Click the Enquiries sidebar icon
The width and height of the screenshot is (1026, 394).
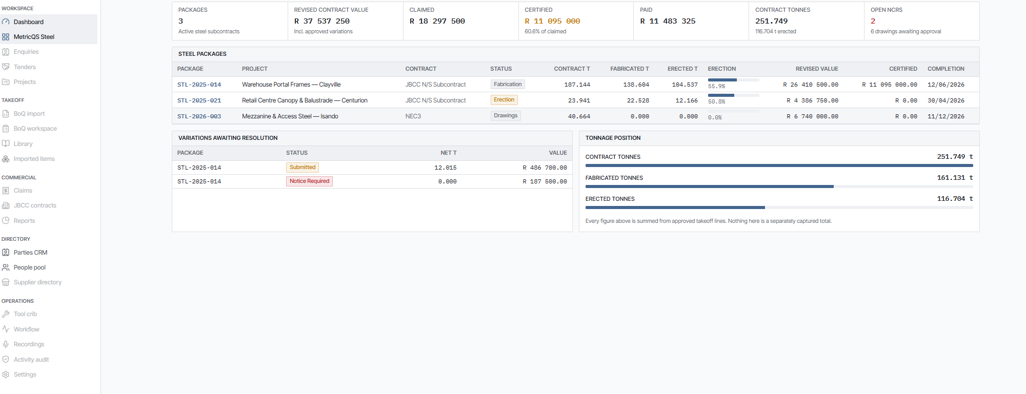click(6, 52)
